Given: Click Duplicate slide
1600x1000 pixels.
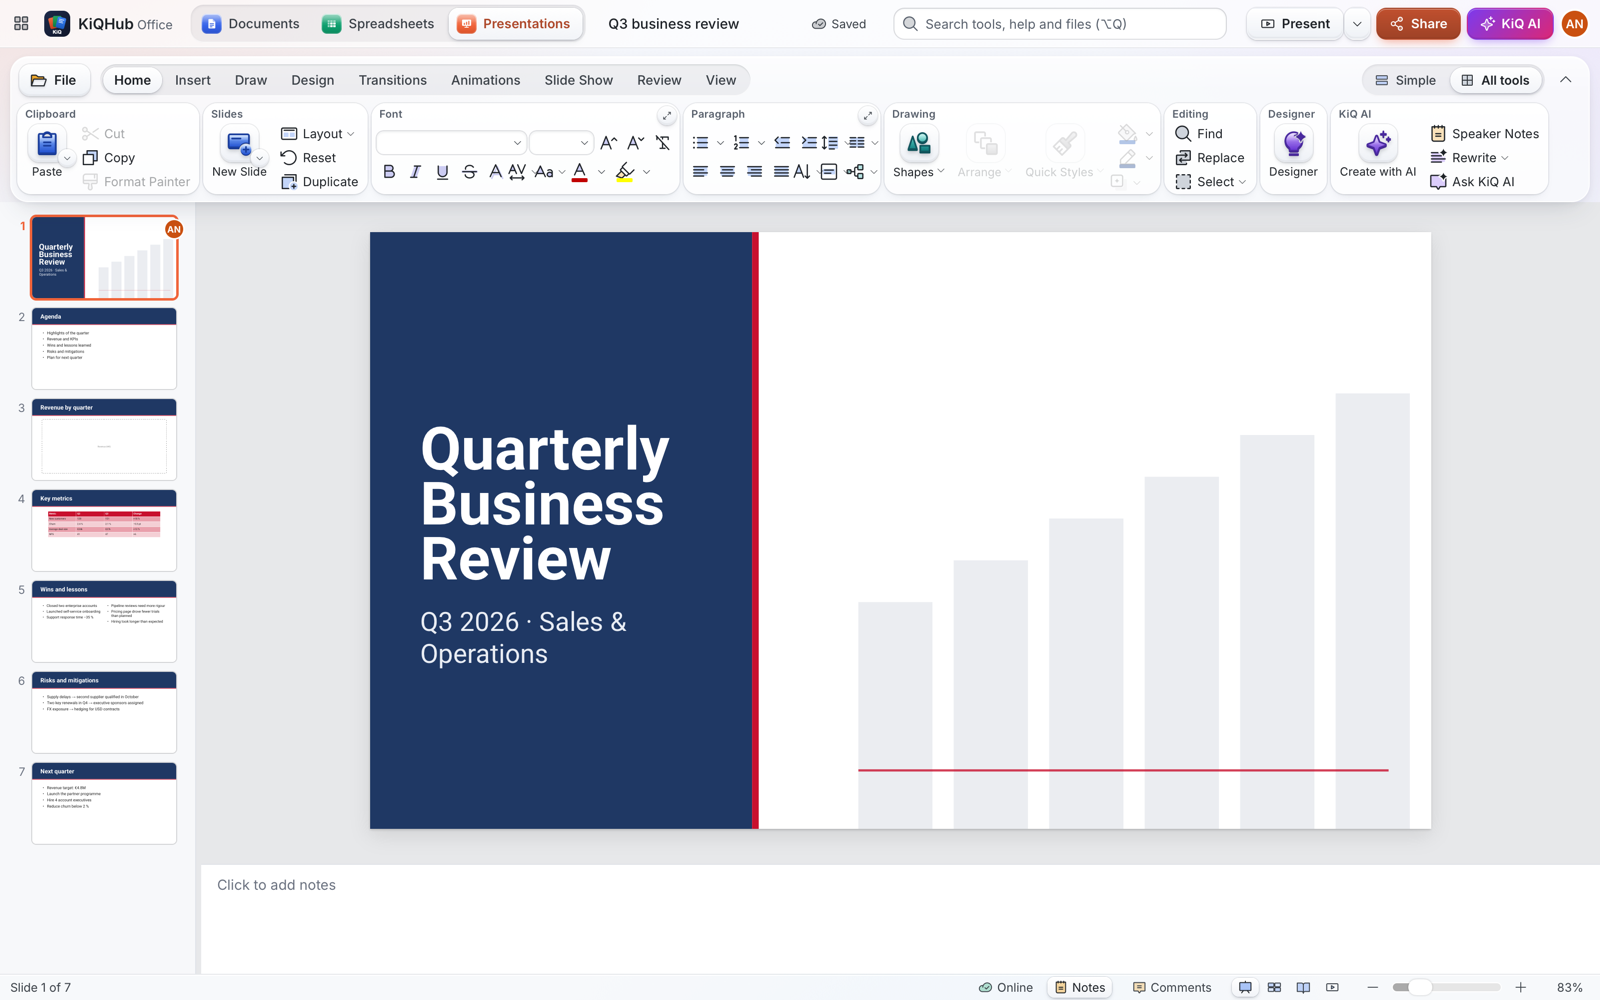Looking at the screenshot, I should tap(319, 182).
